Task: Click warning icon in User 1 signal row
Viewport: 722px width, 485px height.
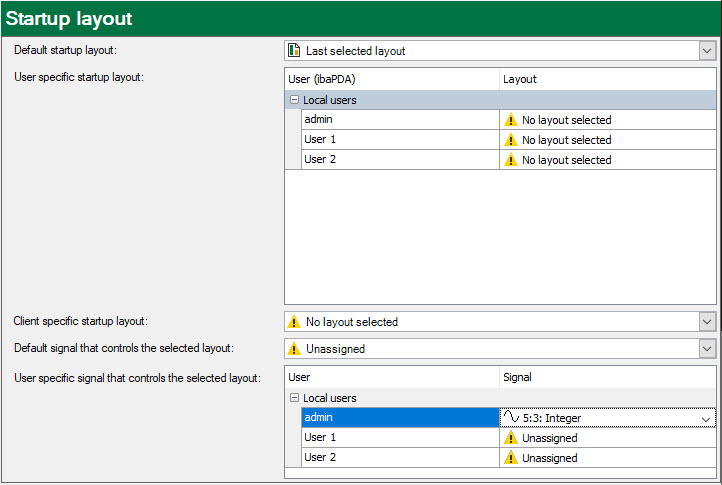Action: pyautogui.click(x=511, y=438)
